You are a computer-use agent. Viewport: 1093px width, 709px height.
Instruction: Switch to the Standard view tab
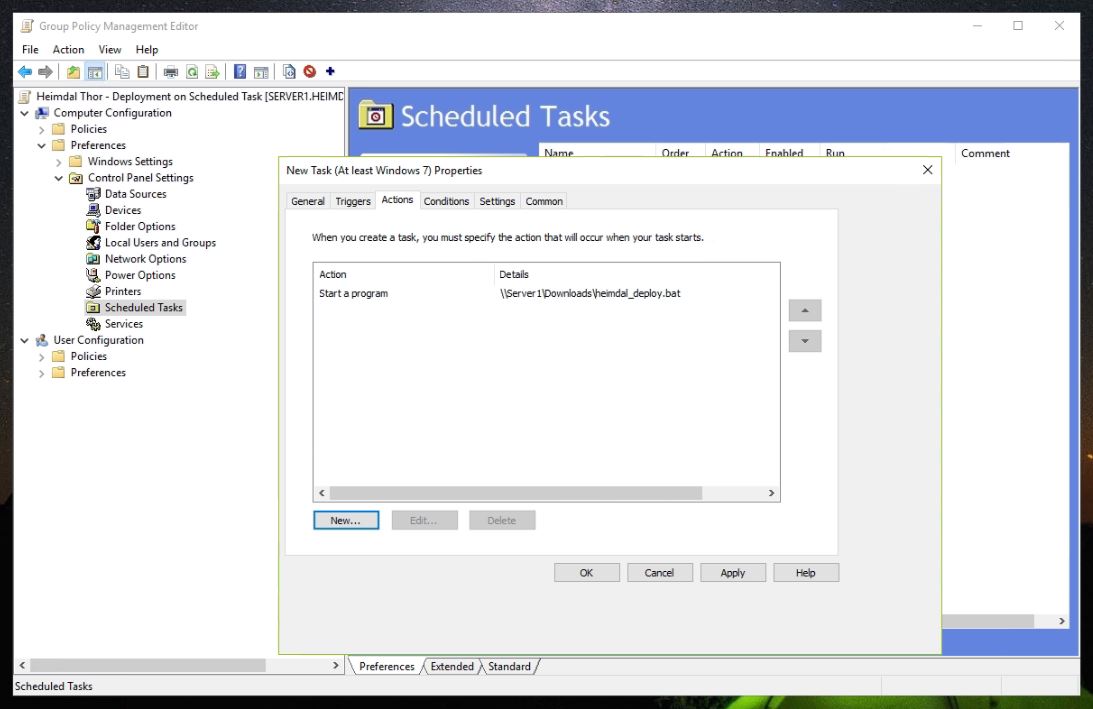(510, 666)
